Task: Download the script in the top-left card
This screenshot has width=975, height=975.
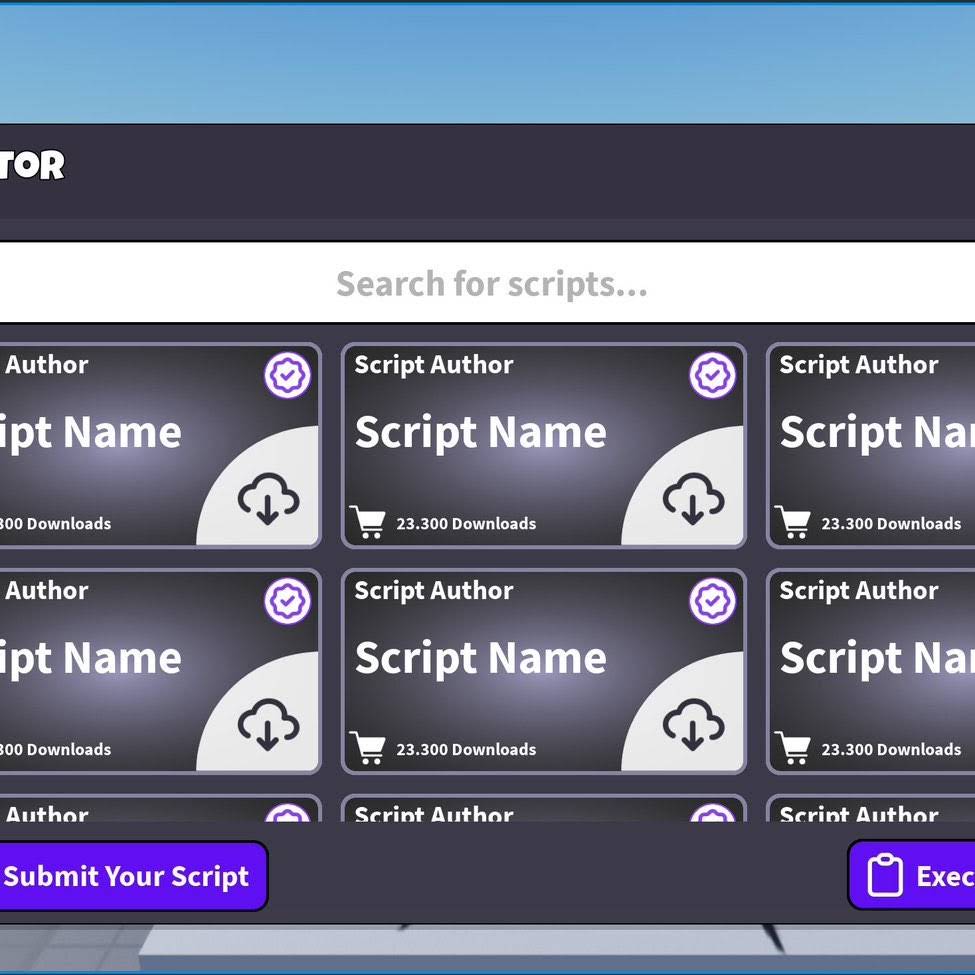Action: (x=268, y=499)
